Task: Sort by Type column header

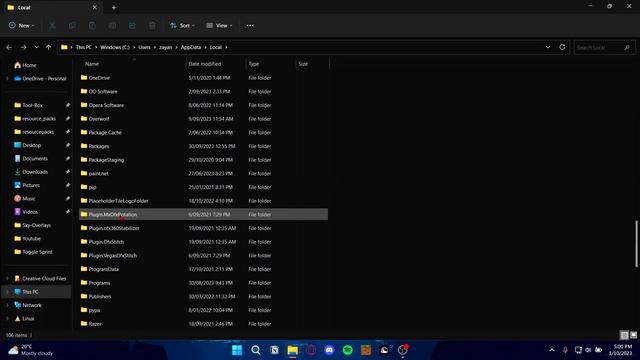Action: [x=254, y=64]
